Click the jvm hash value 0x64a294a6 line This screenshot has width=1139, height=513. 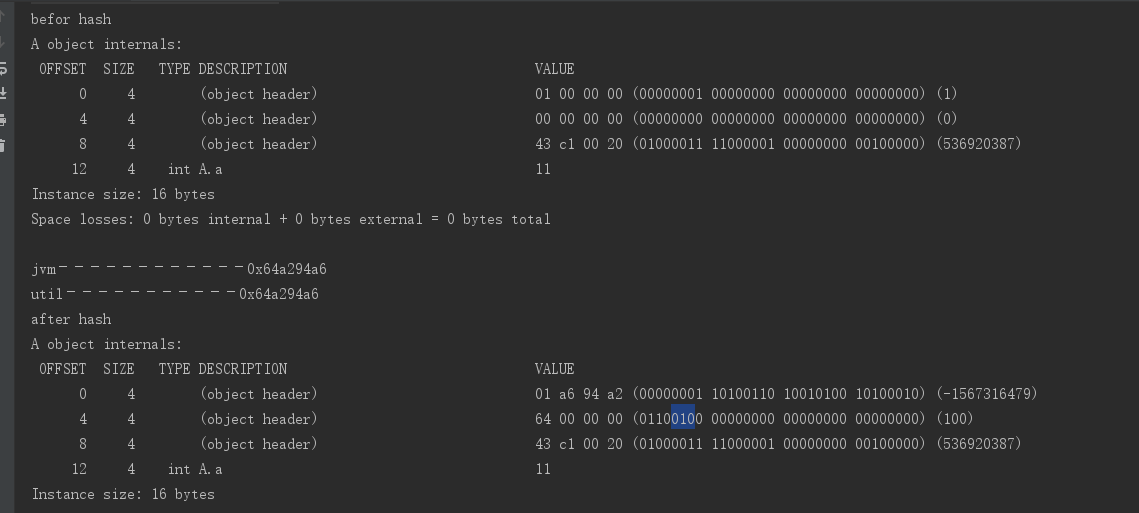pos(179,269)
